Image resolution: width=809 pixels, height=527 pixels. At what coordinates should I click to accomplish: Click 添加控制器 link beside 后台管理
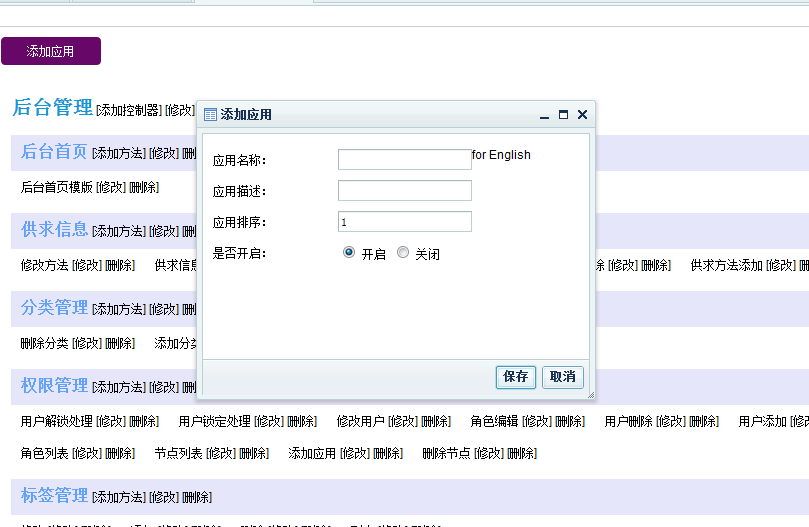(x=128, y=109)
